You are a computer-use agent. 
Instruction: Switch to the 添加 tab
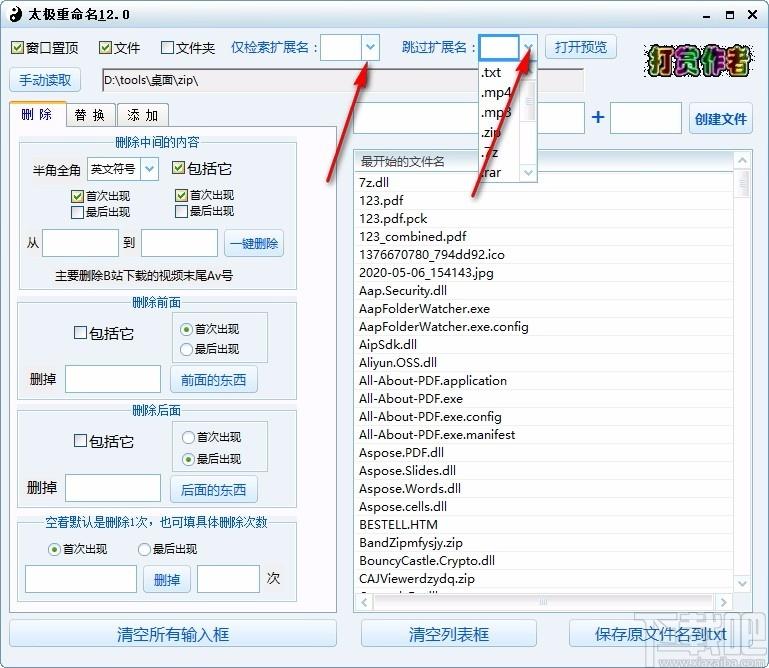143,115
